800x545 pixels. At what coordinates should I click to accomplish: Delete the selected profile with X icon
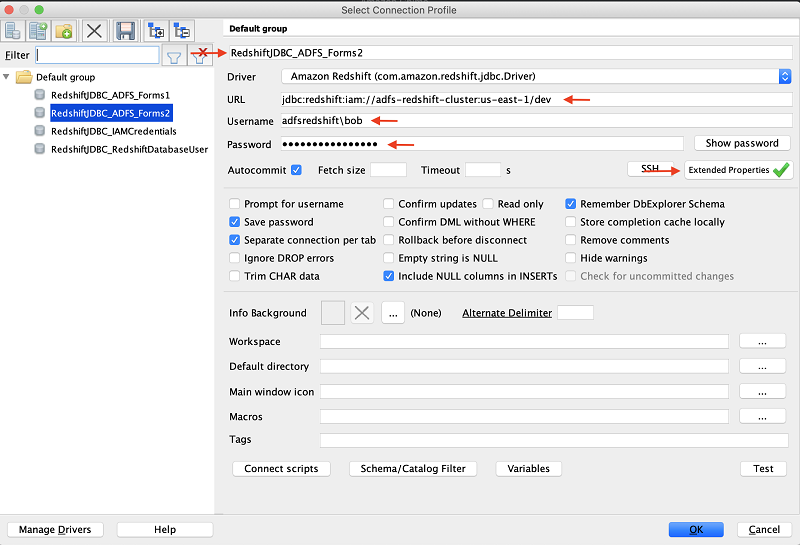pyautogui.click(x=94, y=31)
